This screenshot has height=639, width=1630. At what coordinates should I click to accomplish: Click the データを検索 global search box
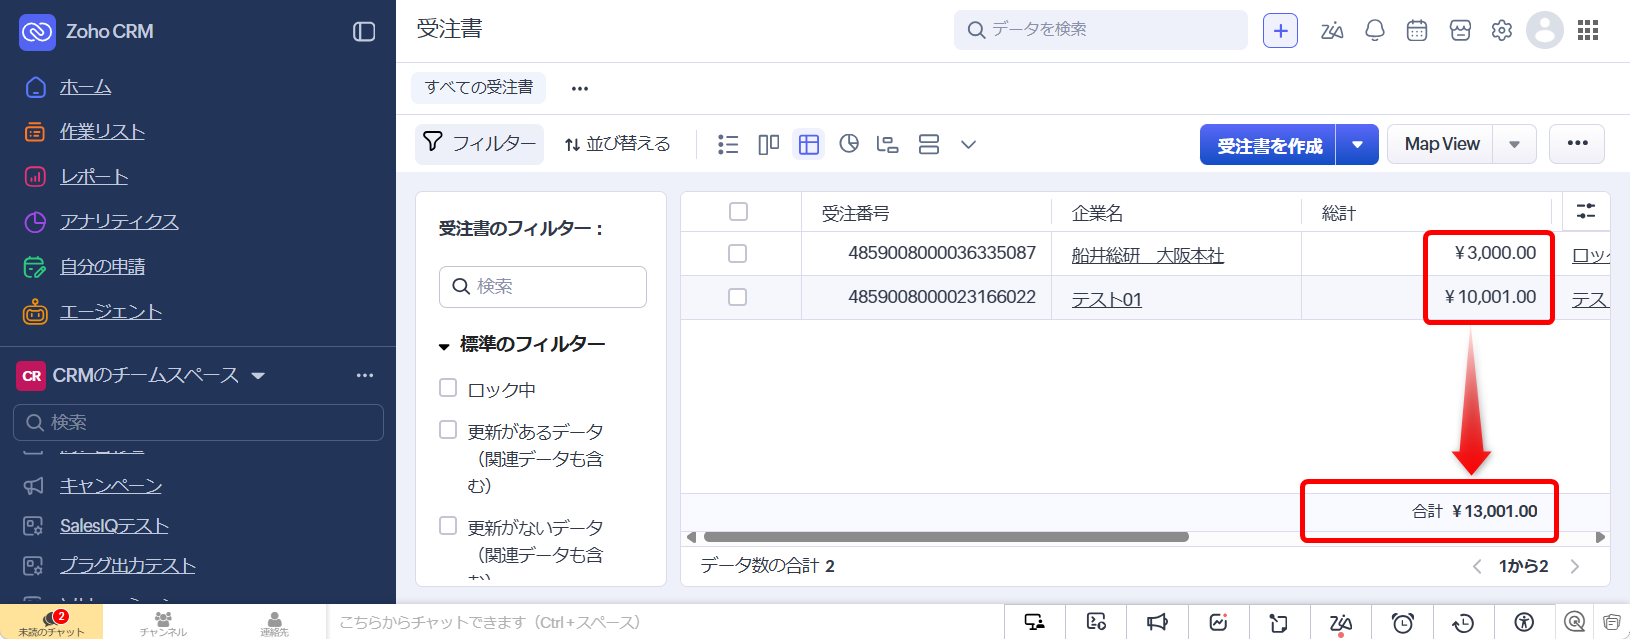(1100, 30)
